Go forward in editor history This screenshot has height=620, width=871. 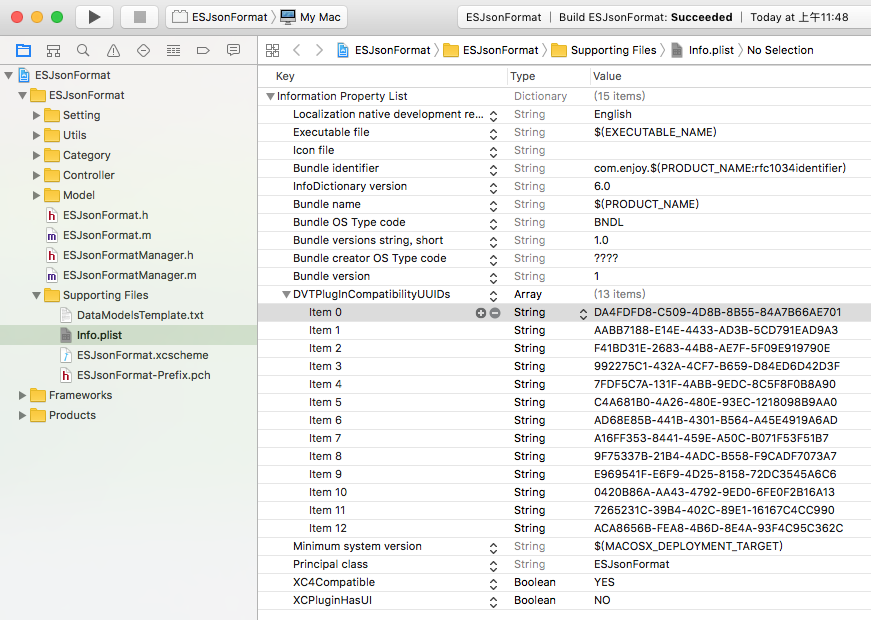pyautogui.click(x=319, y=51)
